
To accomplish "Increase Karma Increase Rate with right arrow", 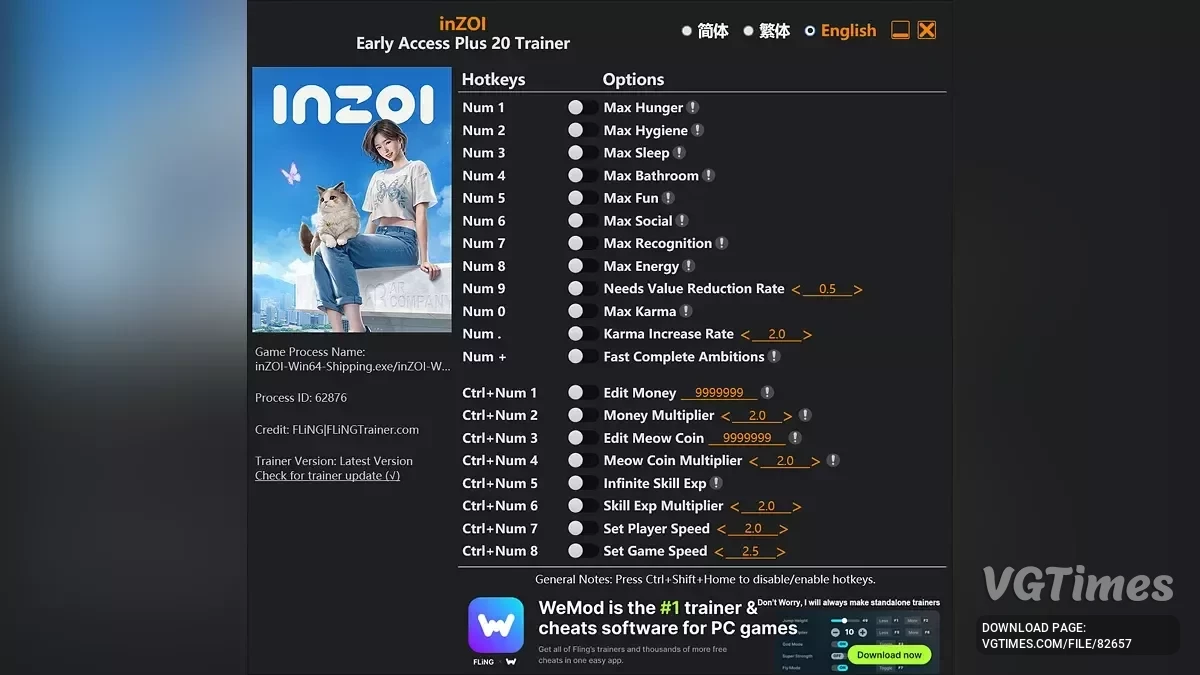I will pos(807,334).
